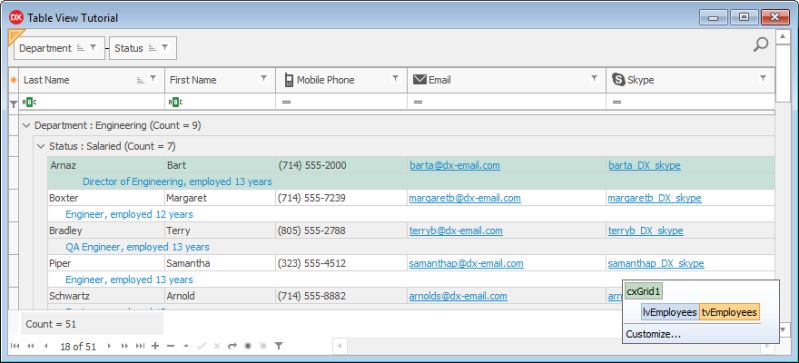Screen dimensions: 799x363
Task: Click the cxGrid1 item in popup
Action: point(644,292)
